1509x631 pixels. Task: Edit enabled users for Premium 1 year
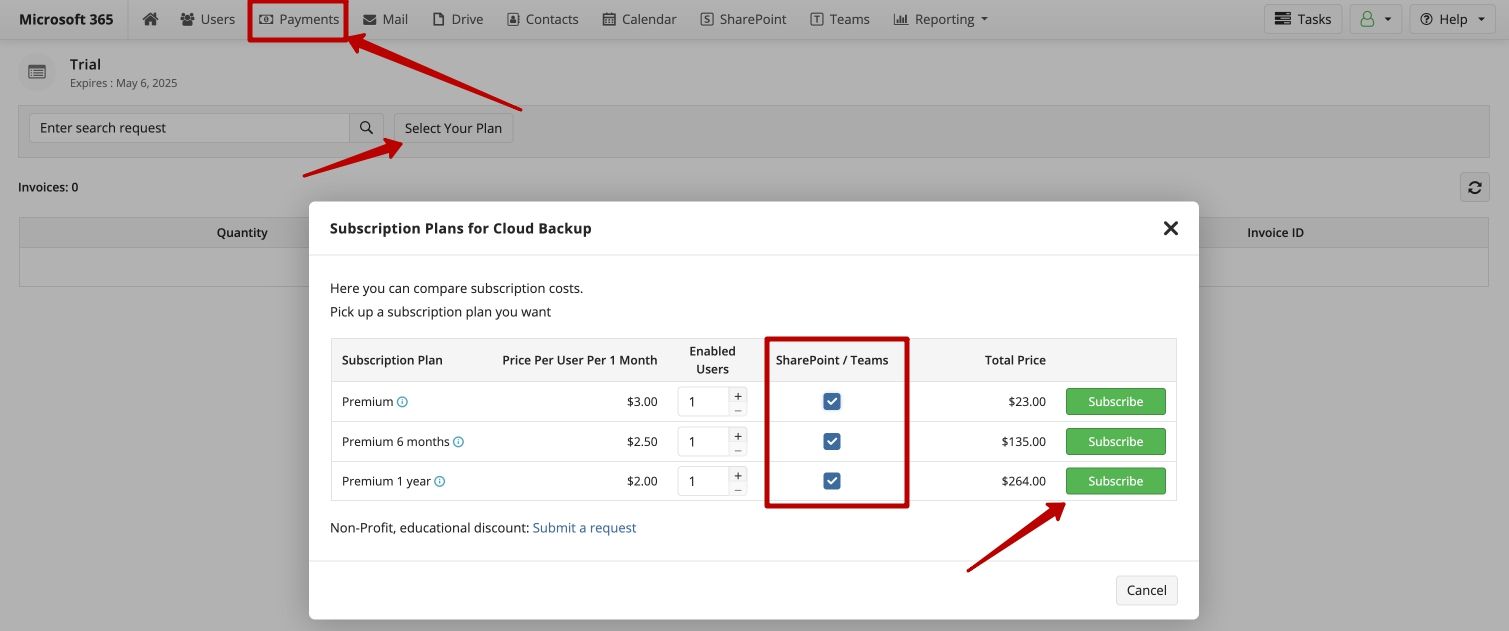[x=703, y=482]
